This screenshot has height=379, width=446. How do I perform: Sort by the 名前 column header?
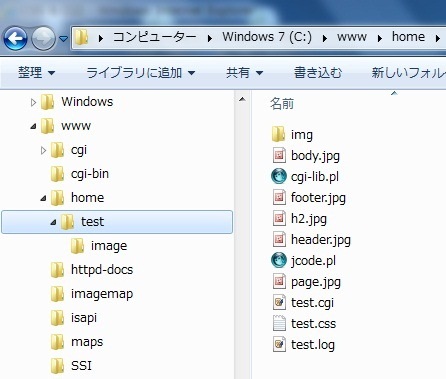pos(282,104)
